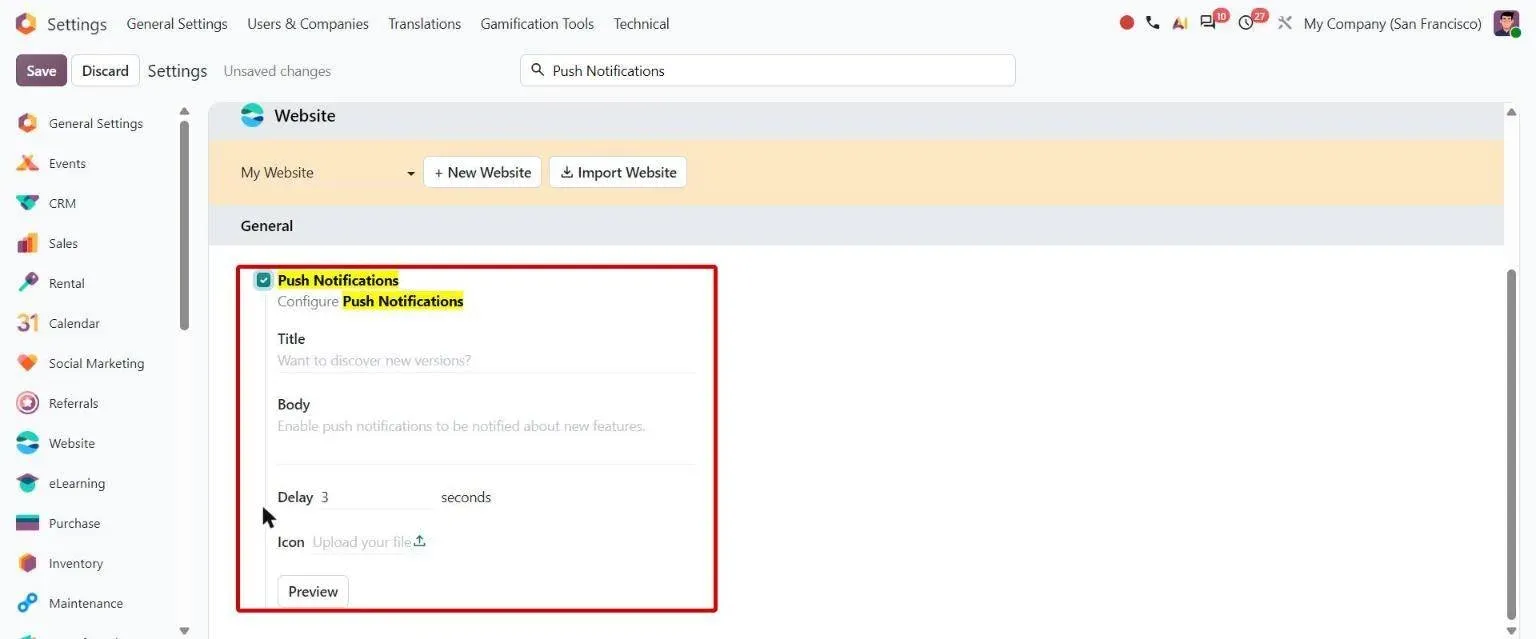Viewport: 1536px width, 639px height.
Task: Click the Push Notifications search field
Action: (x=767, y=70)
